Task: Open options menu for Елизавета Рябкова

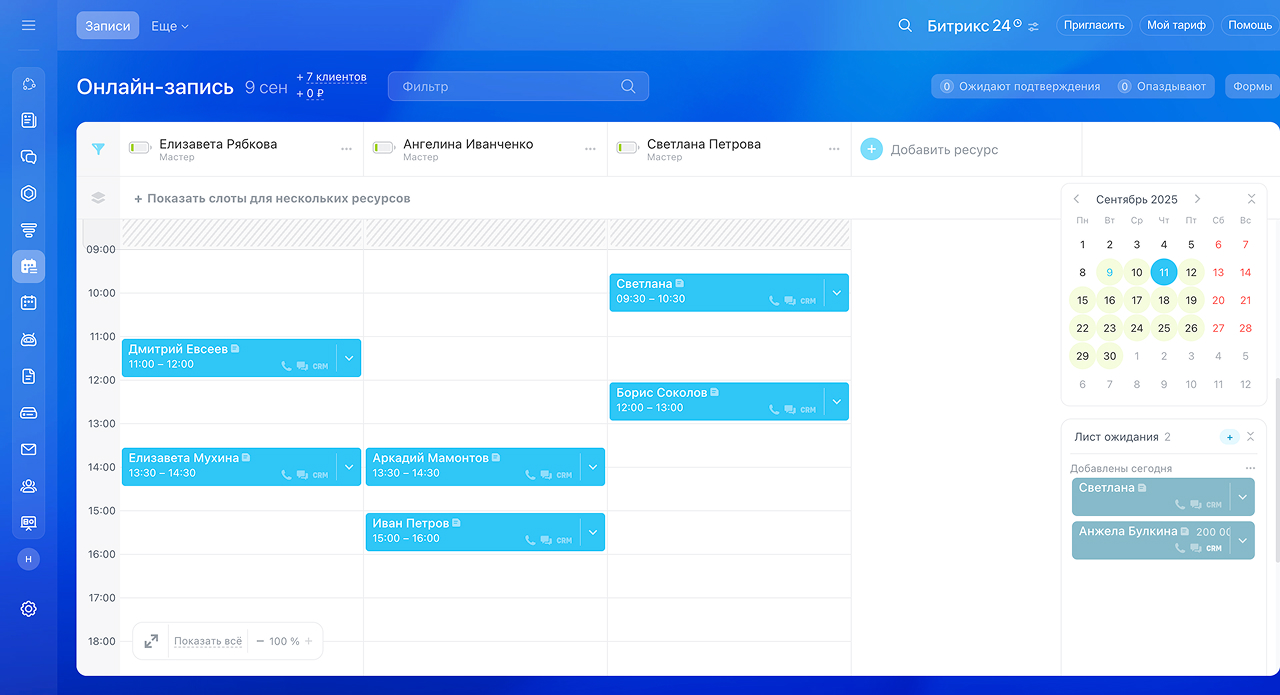Action: 346,149
